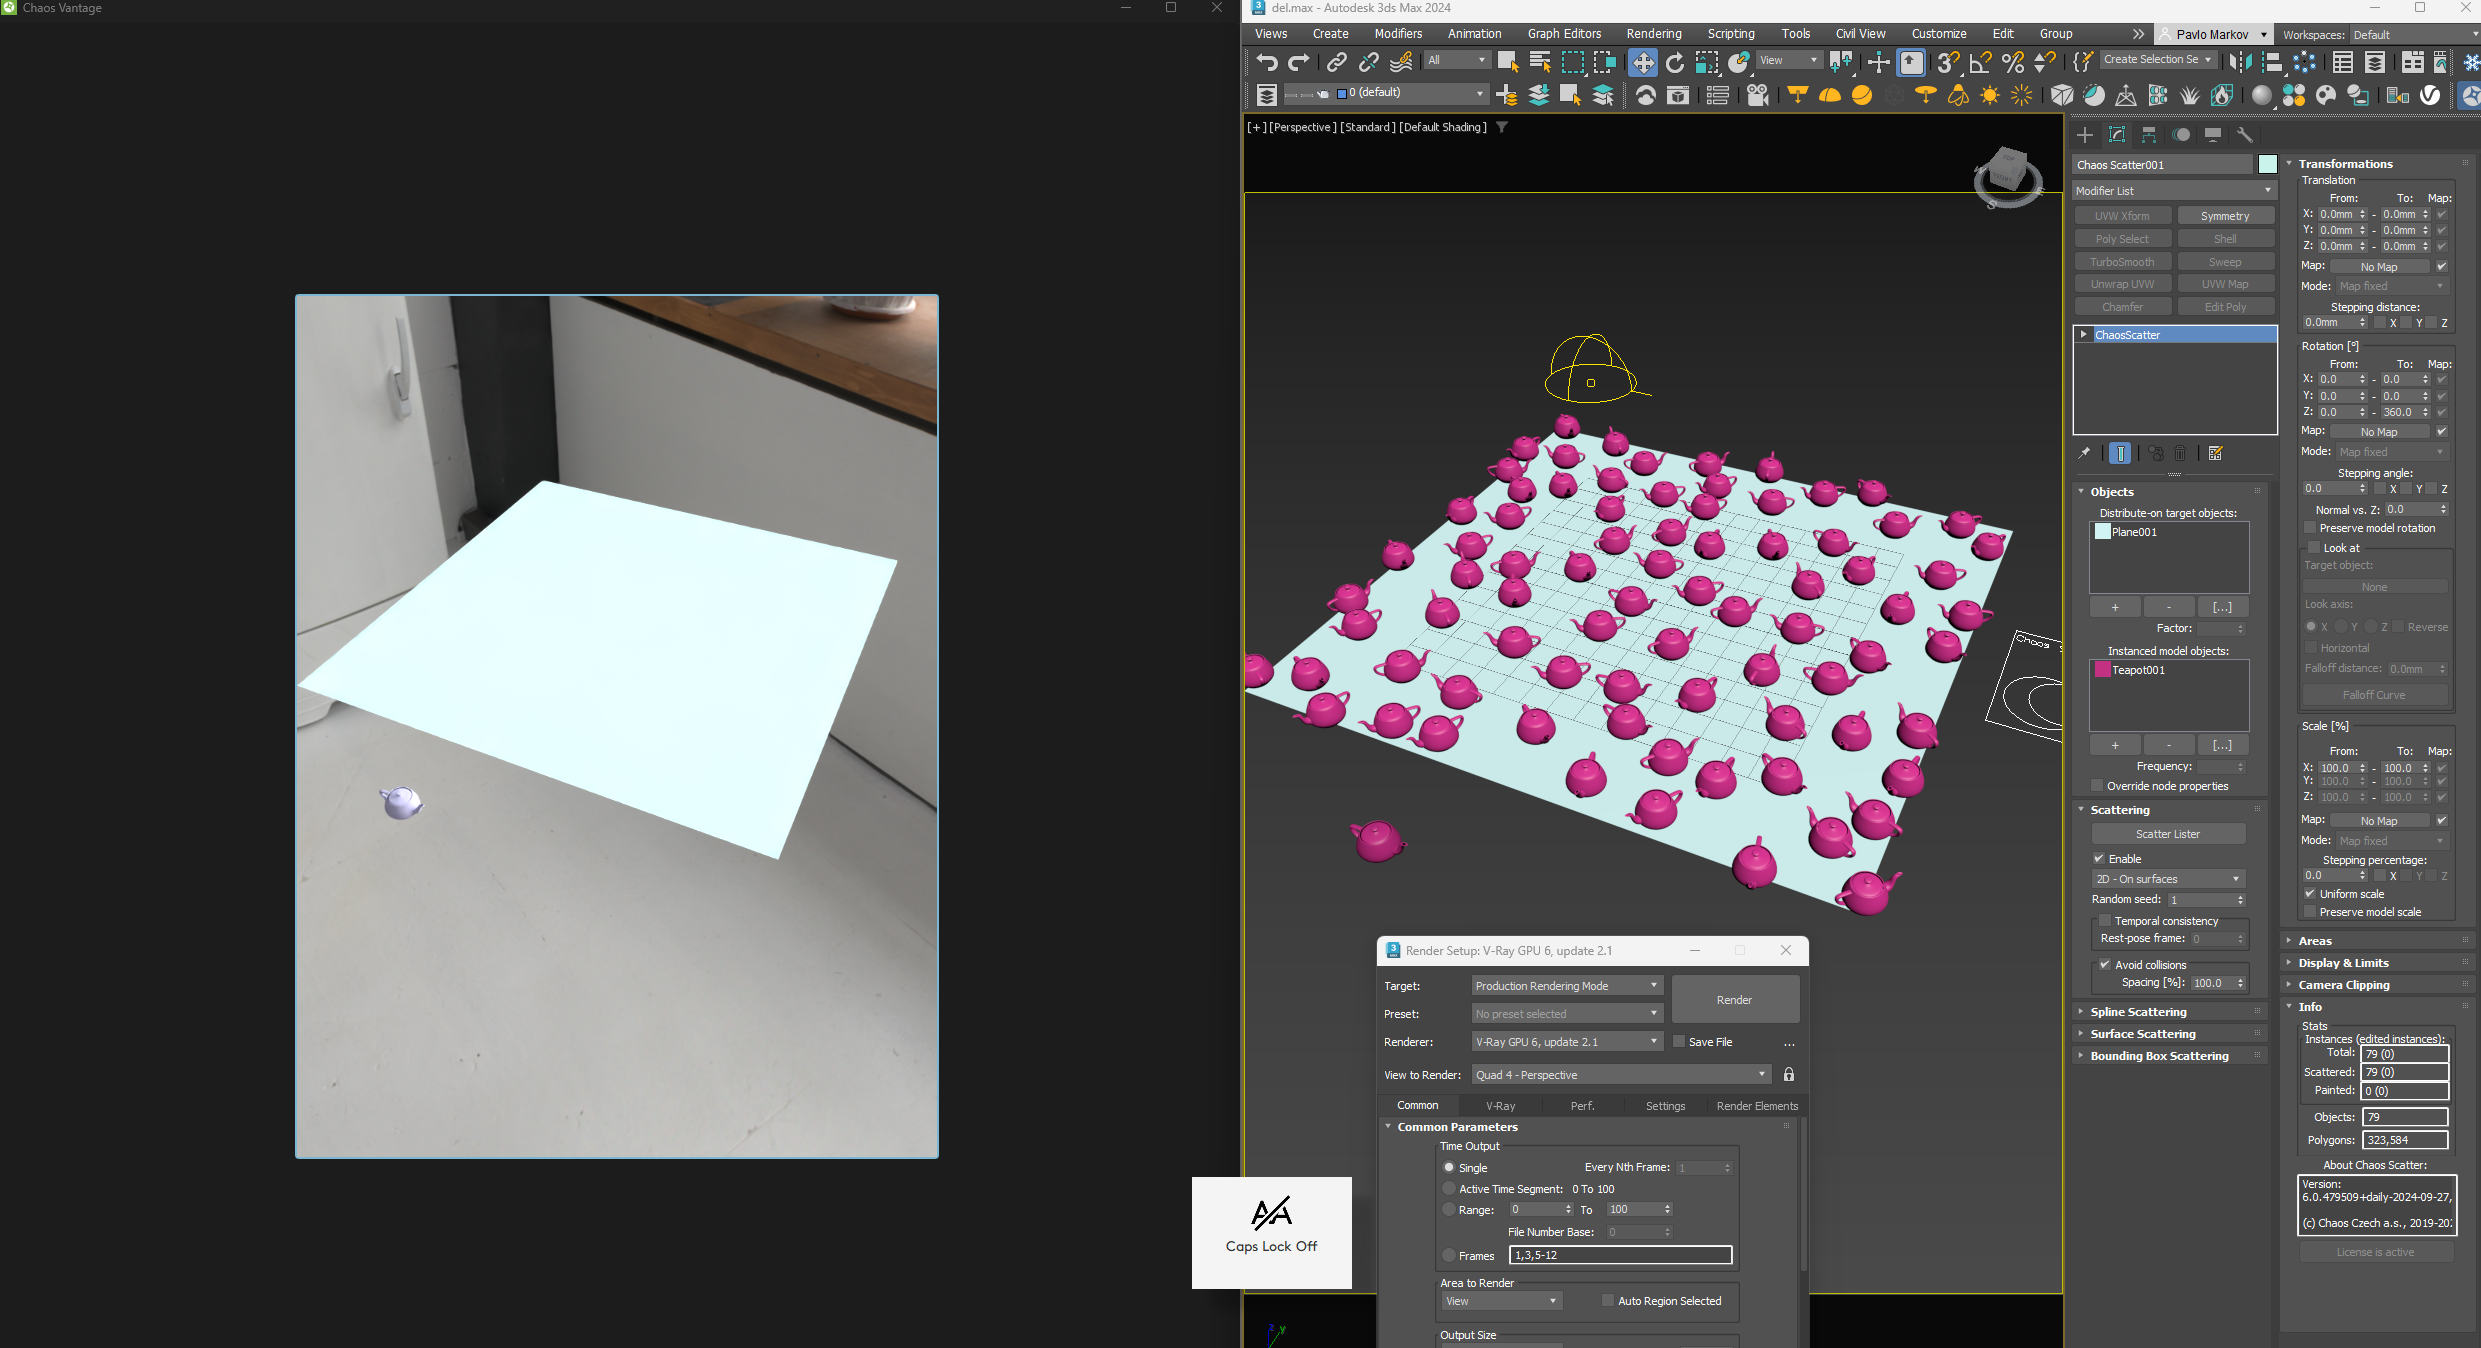Open the Scripting menu

(x=1731, y=34)
